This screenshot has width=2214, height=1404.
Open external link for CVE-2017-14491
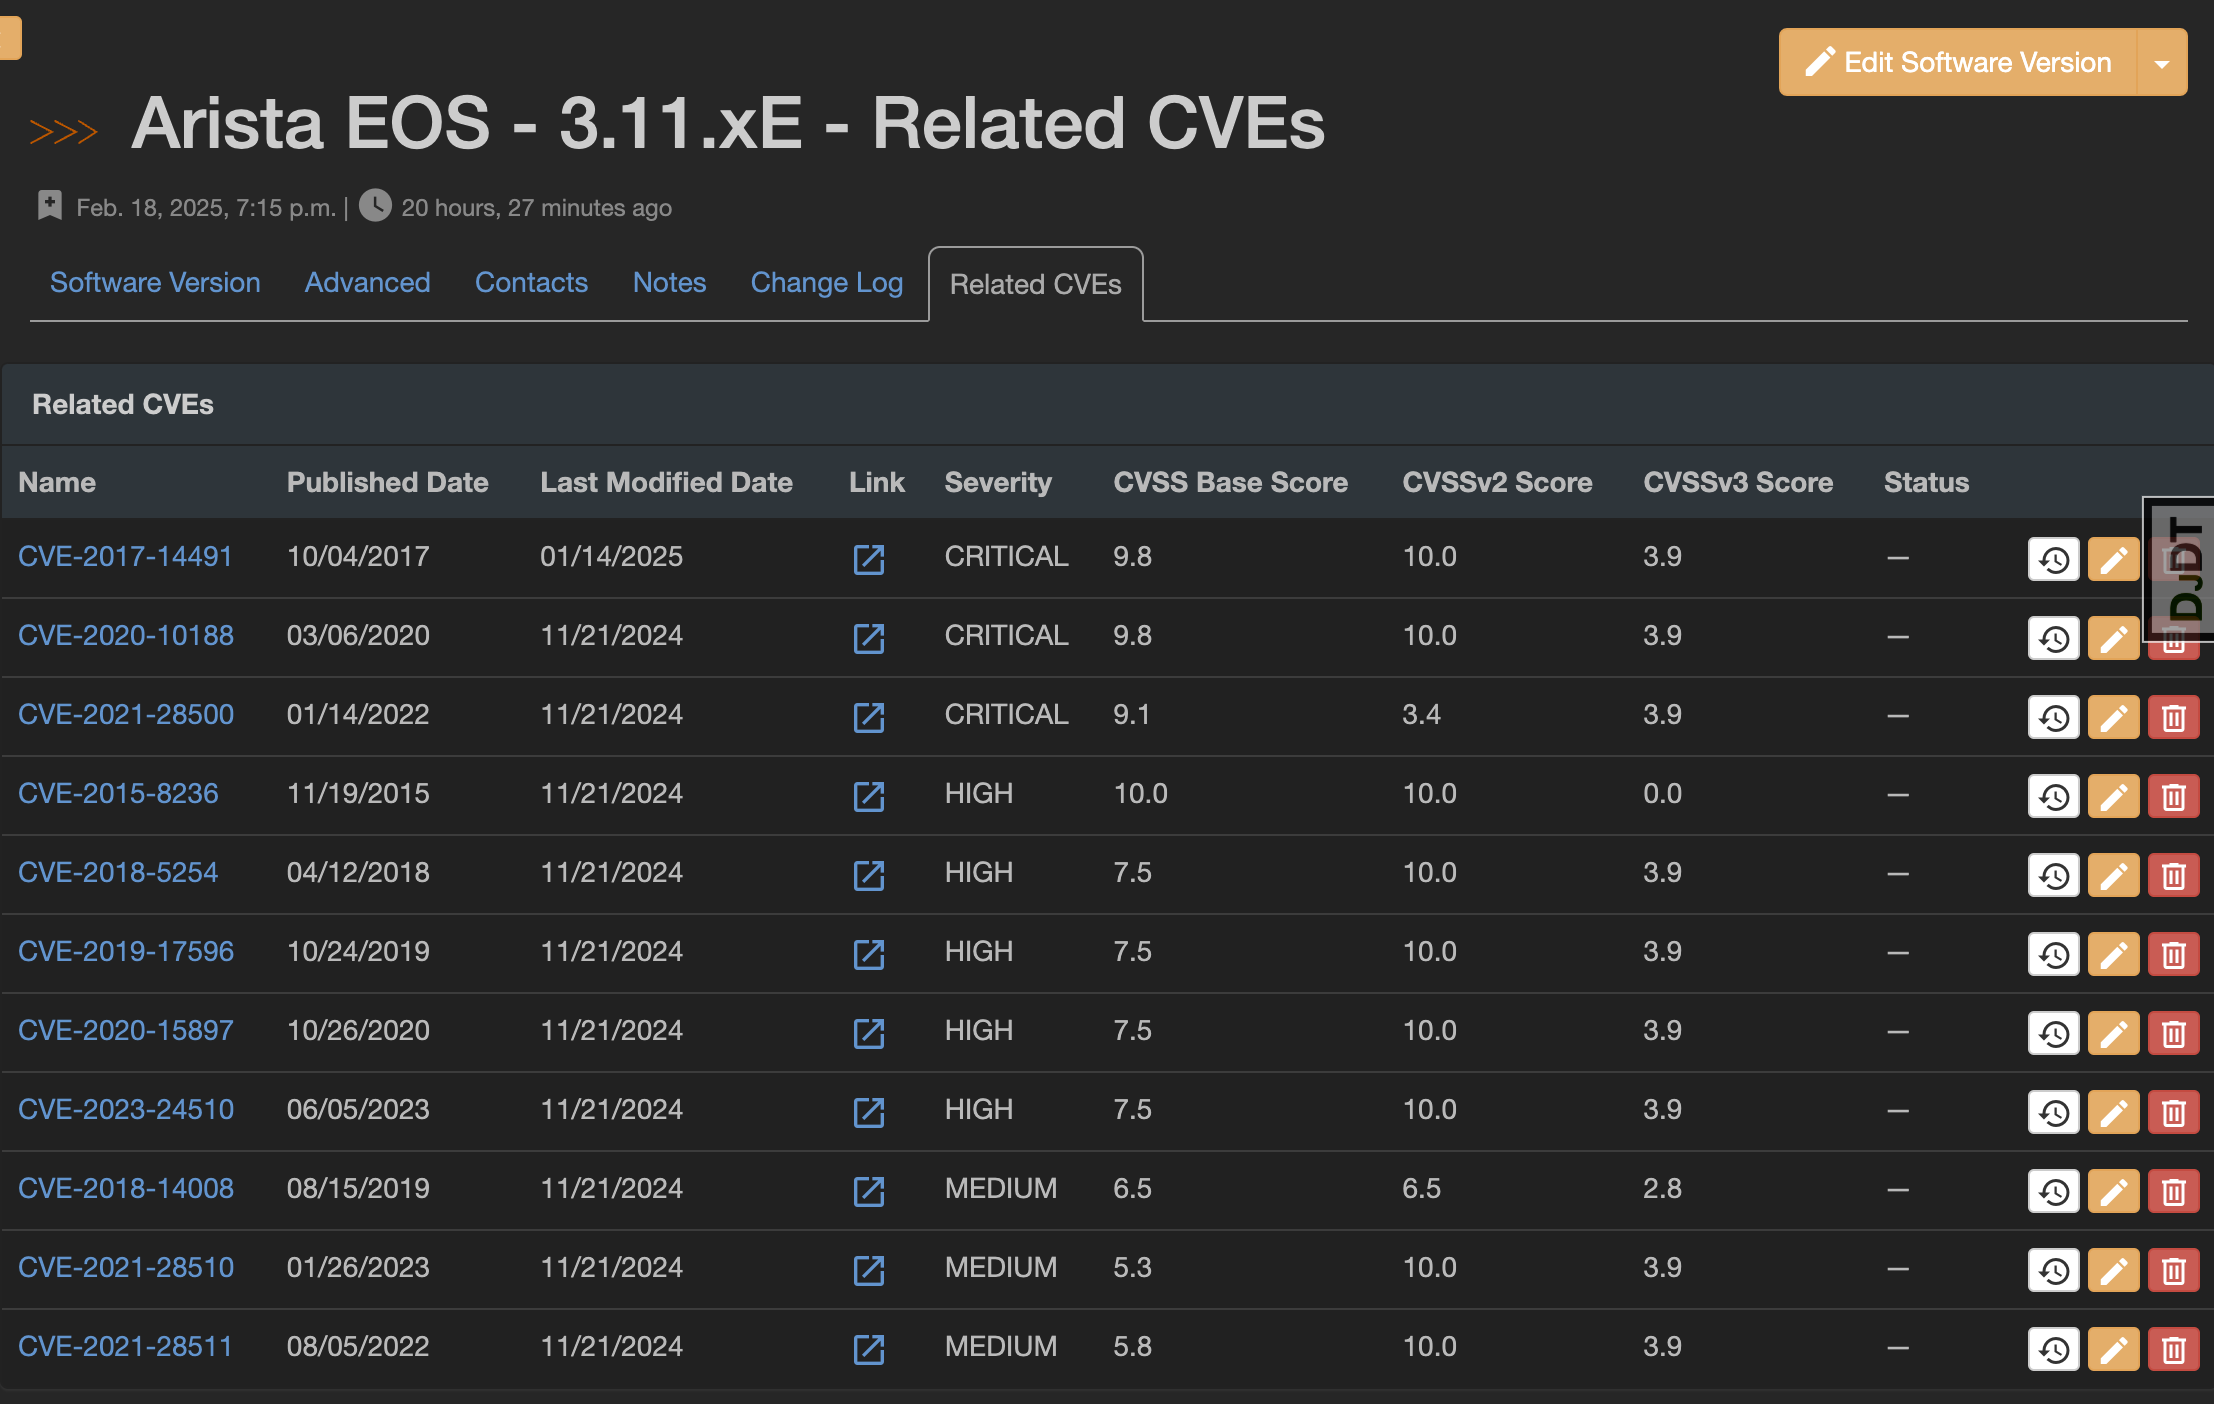tap(868, 559)
